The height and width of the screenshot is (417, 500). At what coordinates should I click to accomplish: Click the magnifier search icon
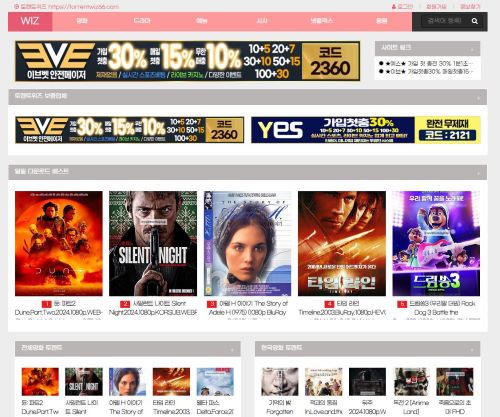click(475, 21)
